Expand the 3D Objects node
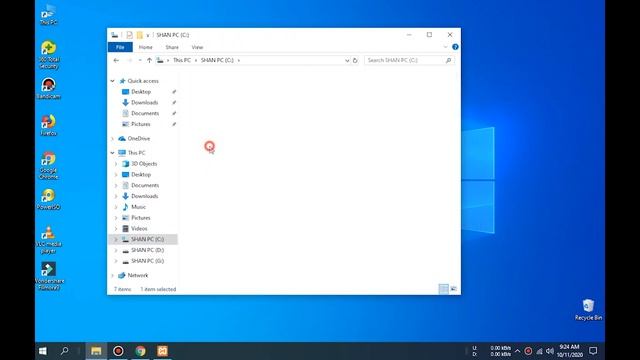Screen dimensions: 640x360 [x=116, y=164]
